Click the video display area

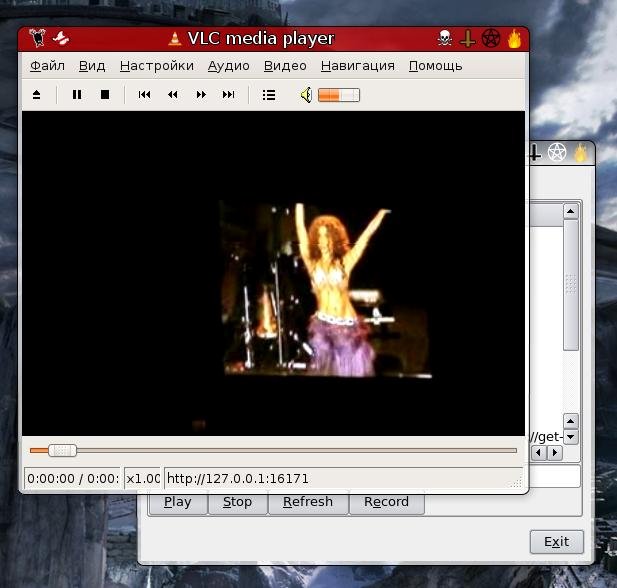coord(273,274)
